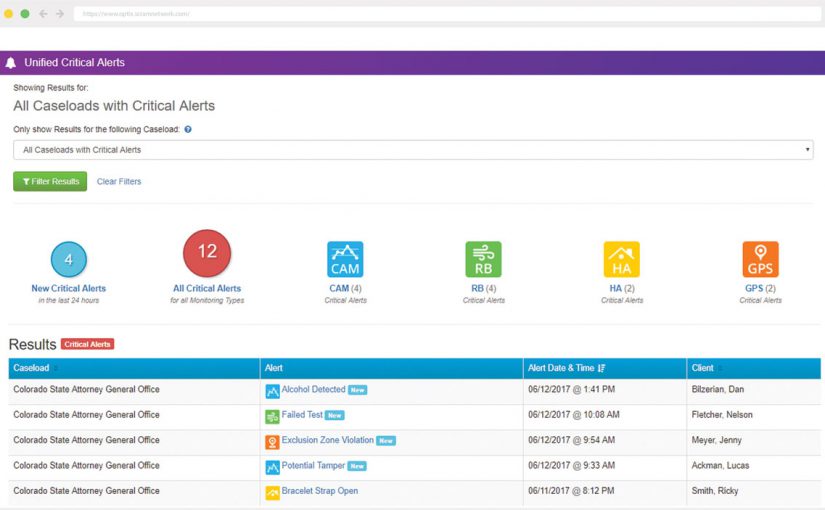The width and height of the screenshot is (825, 510).
Task: Click the date 06/12/2017 @ 9:33 AM
Action: (x=571, y=465)
